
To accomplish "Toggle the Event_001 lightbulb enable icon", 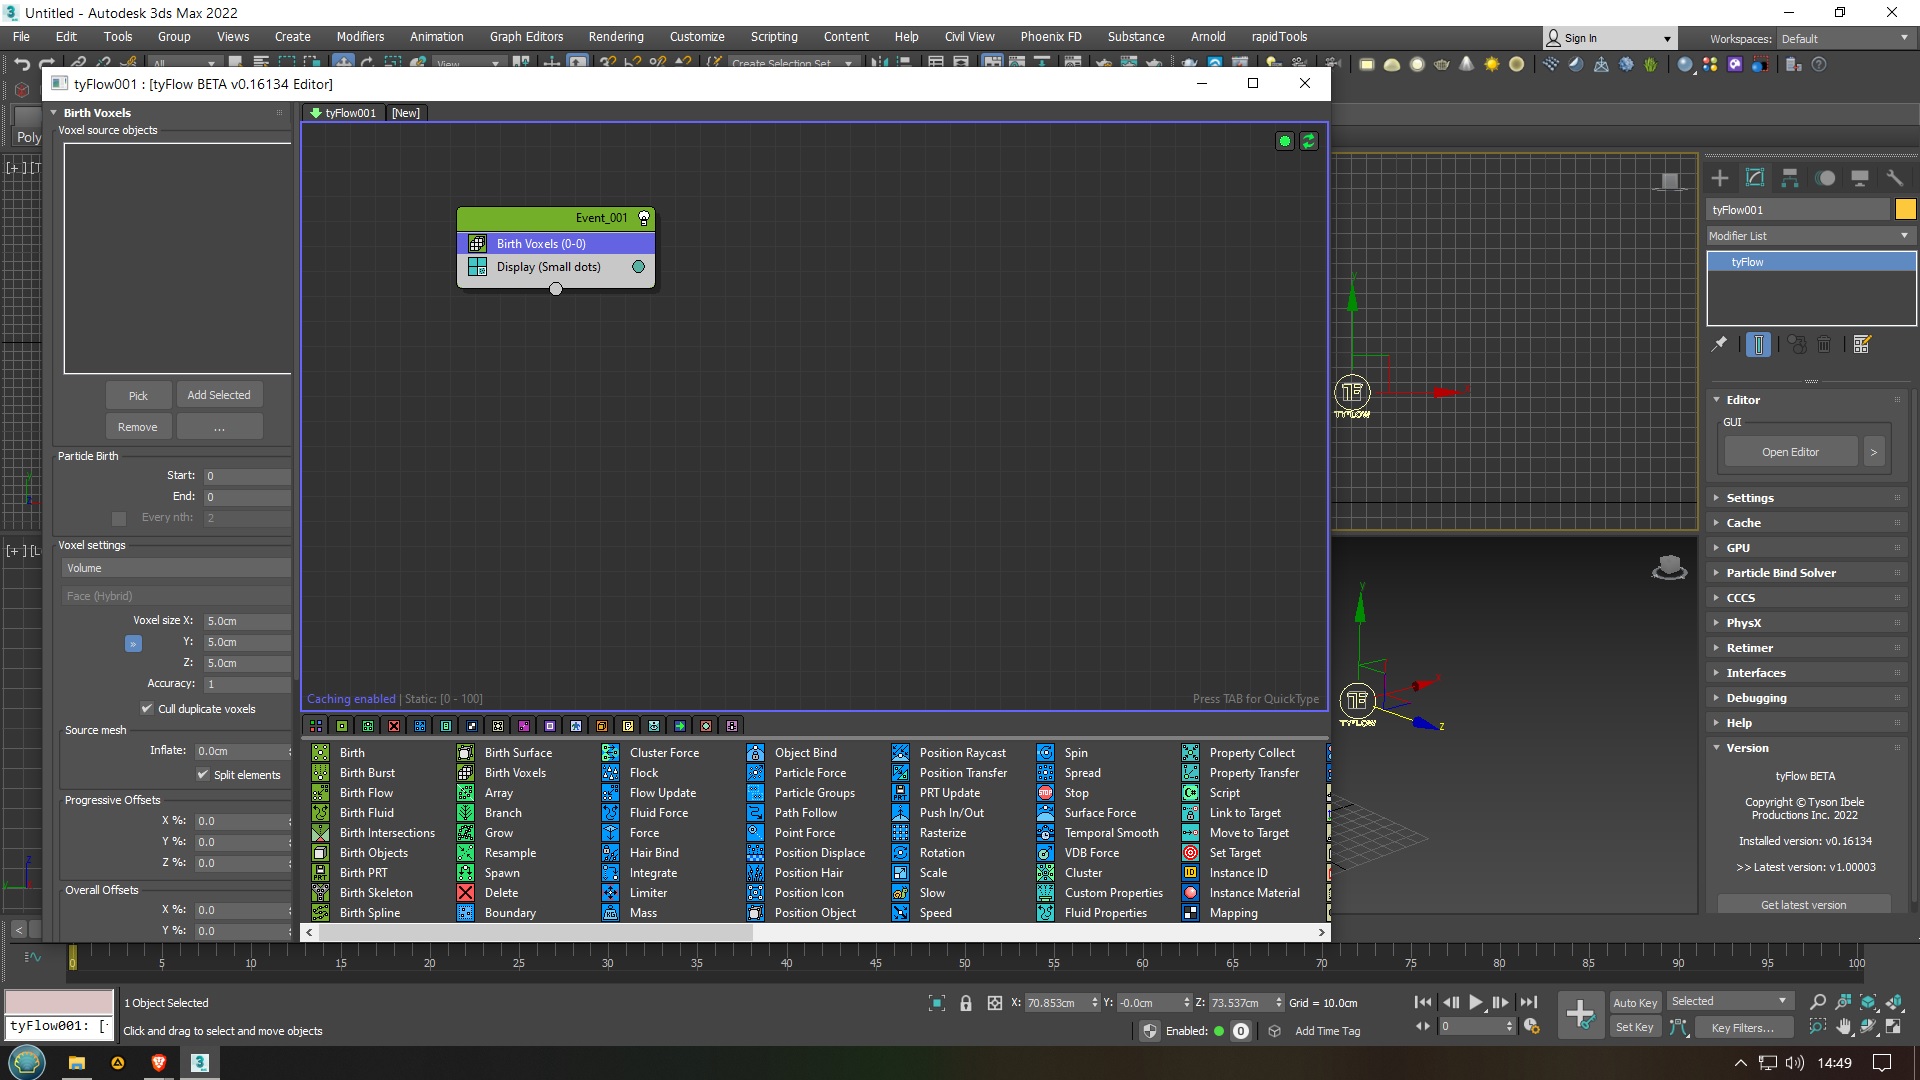I will click(x=644, y=218).
